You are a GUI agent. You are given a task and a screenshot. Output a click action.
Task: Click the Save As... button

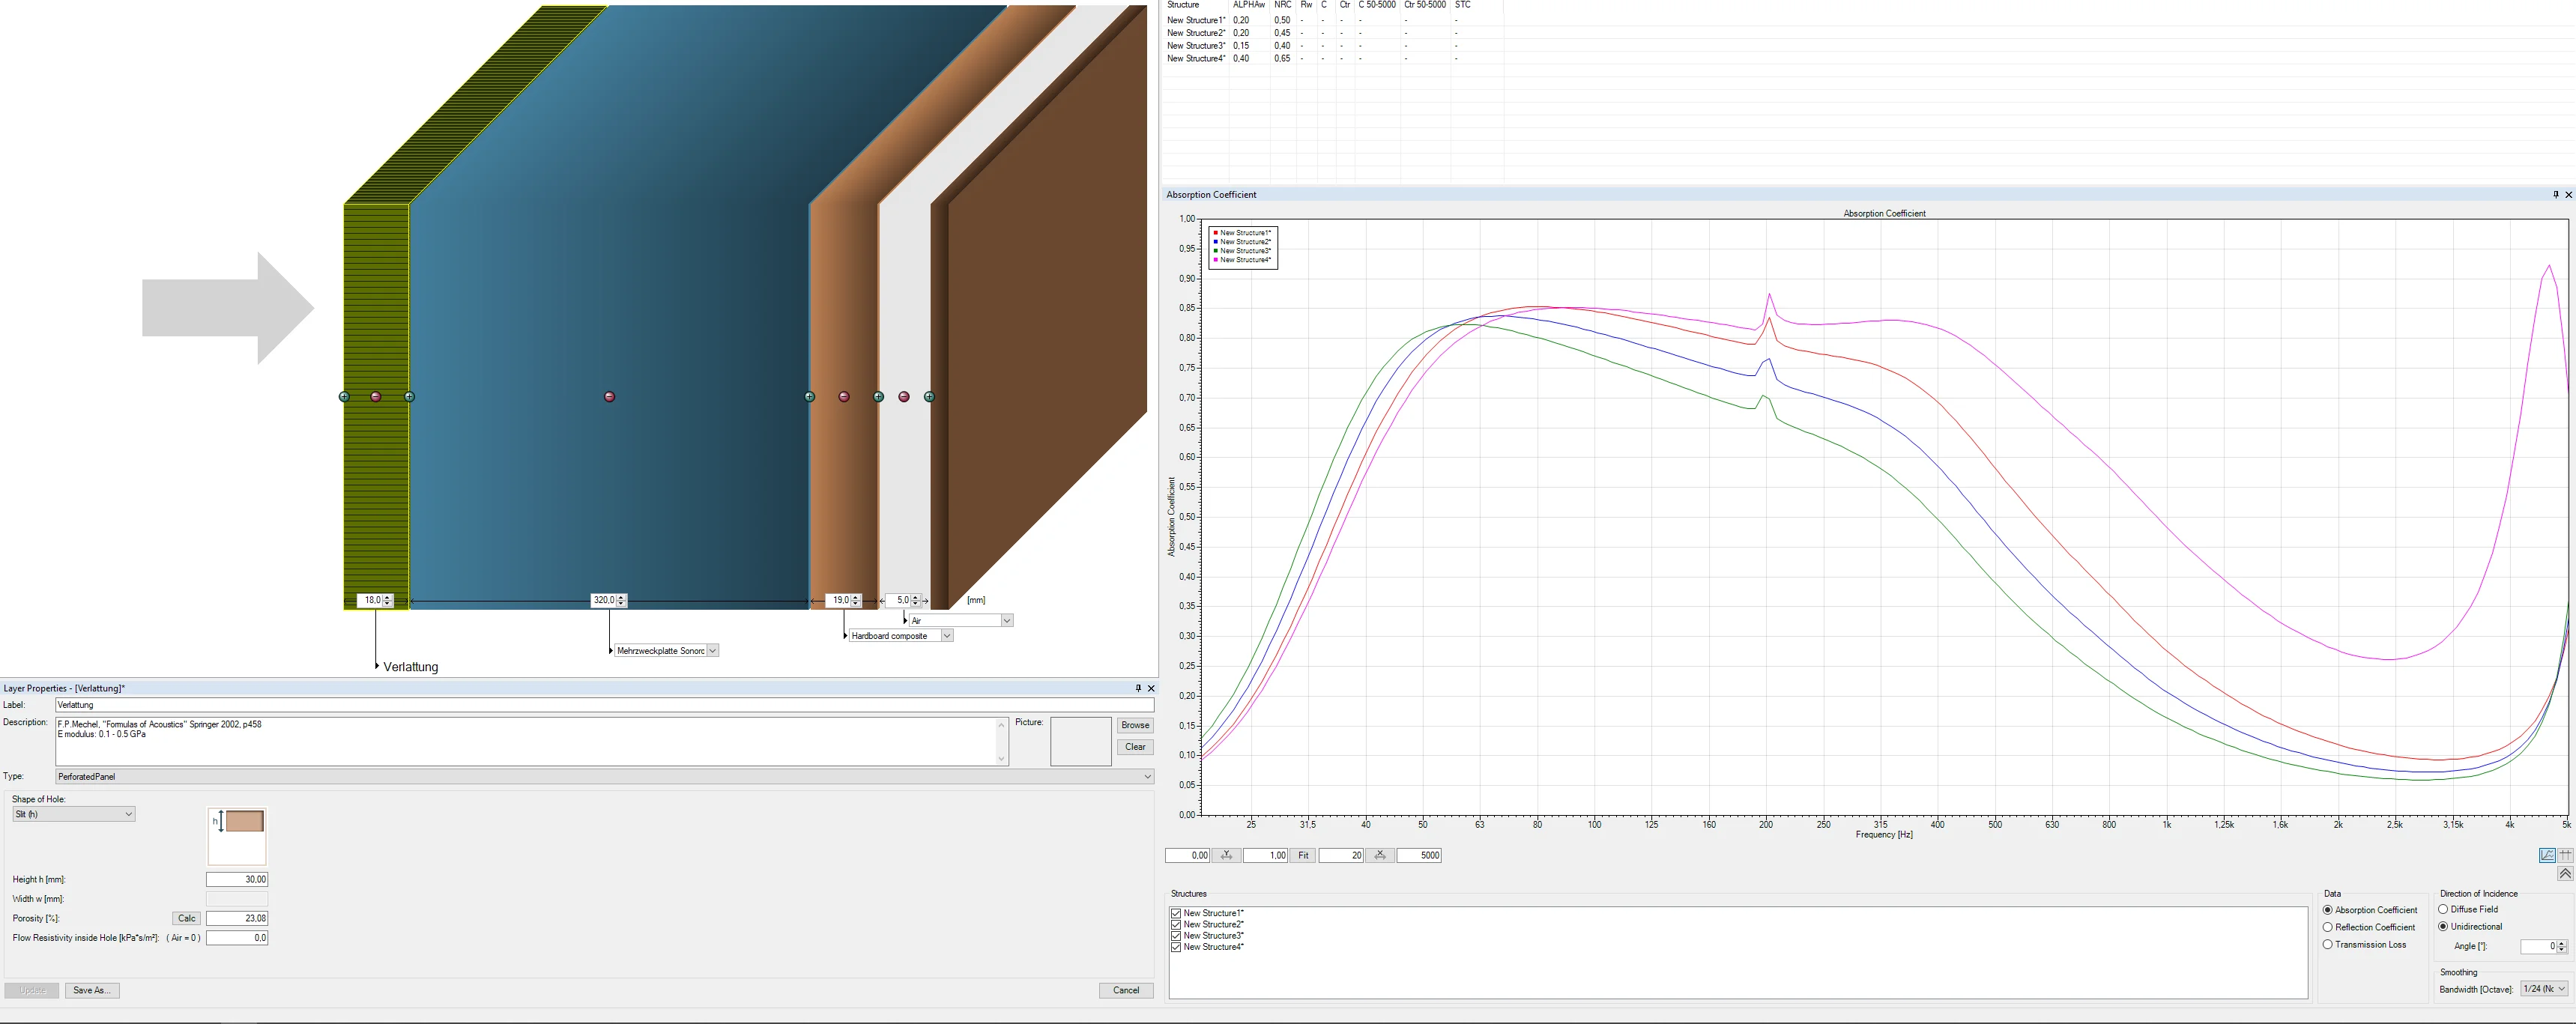coord(92,990)
